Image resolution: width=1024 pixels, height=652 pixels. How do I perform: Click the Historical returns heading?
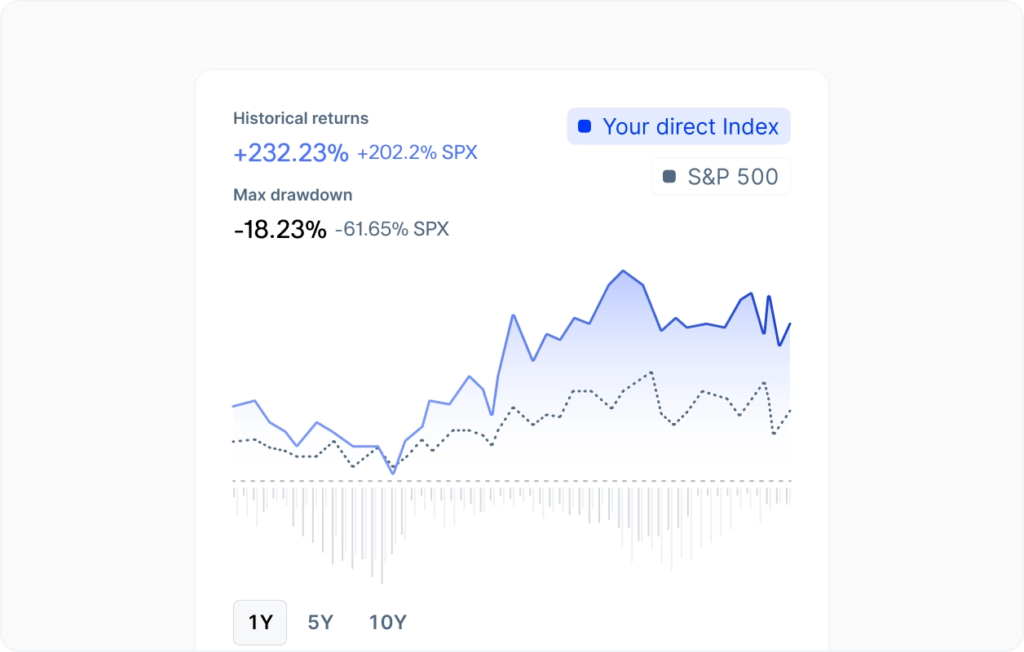300,118
